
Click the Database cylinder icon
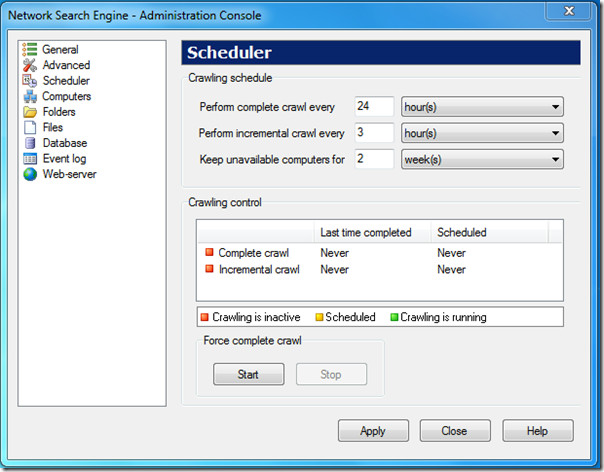[30, 143]
